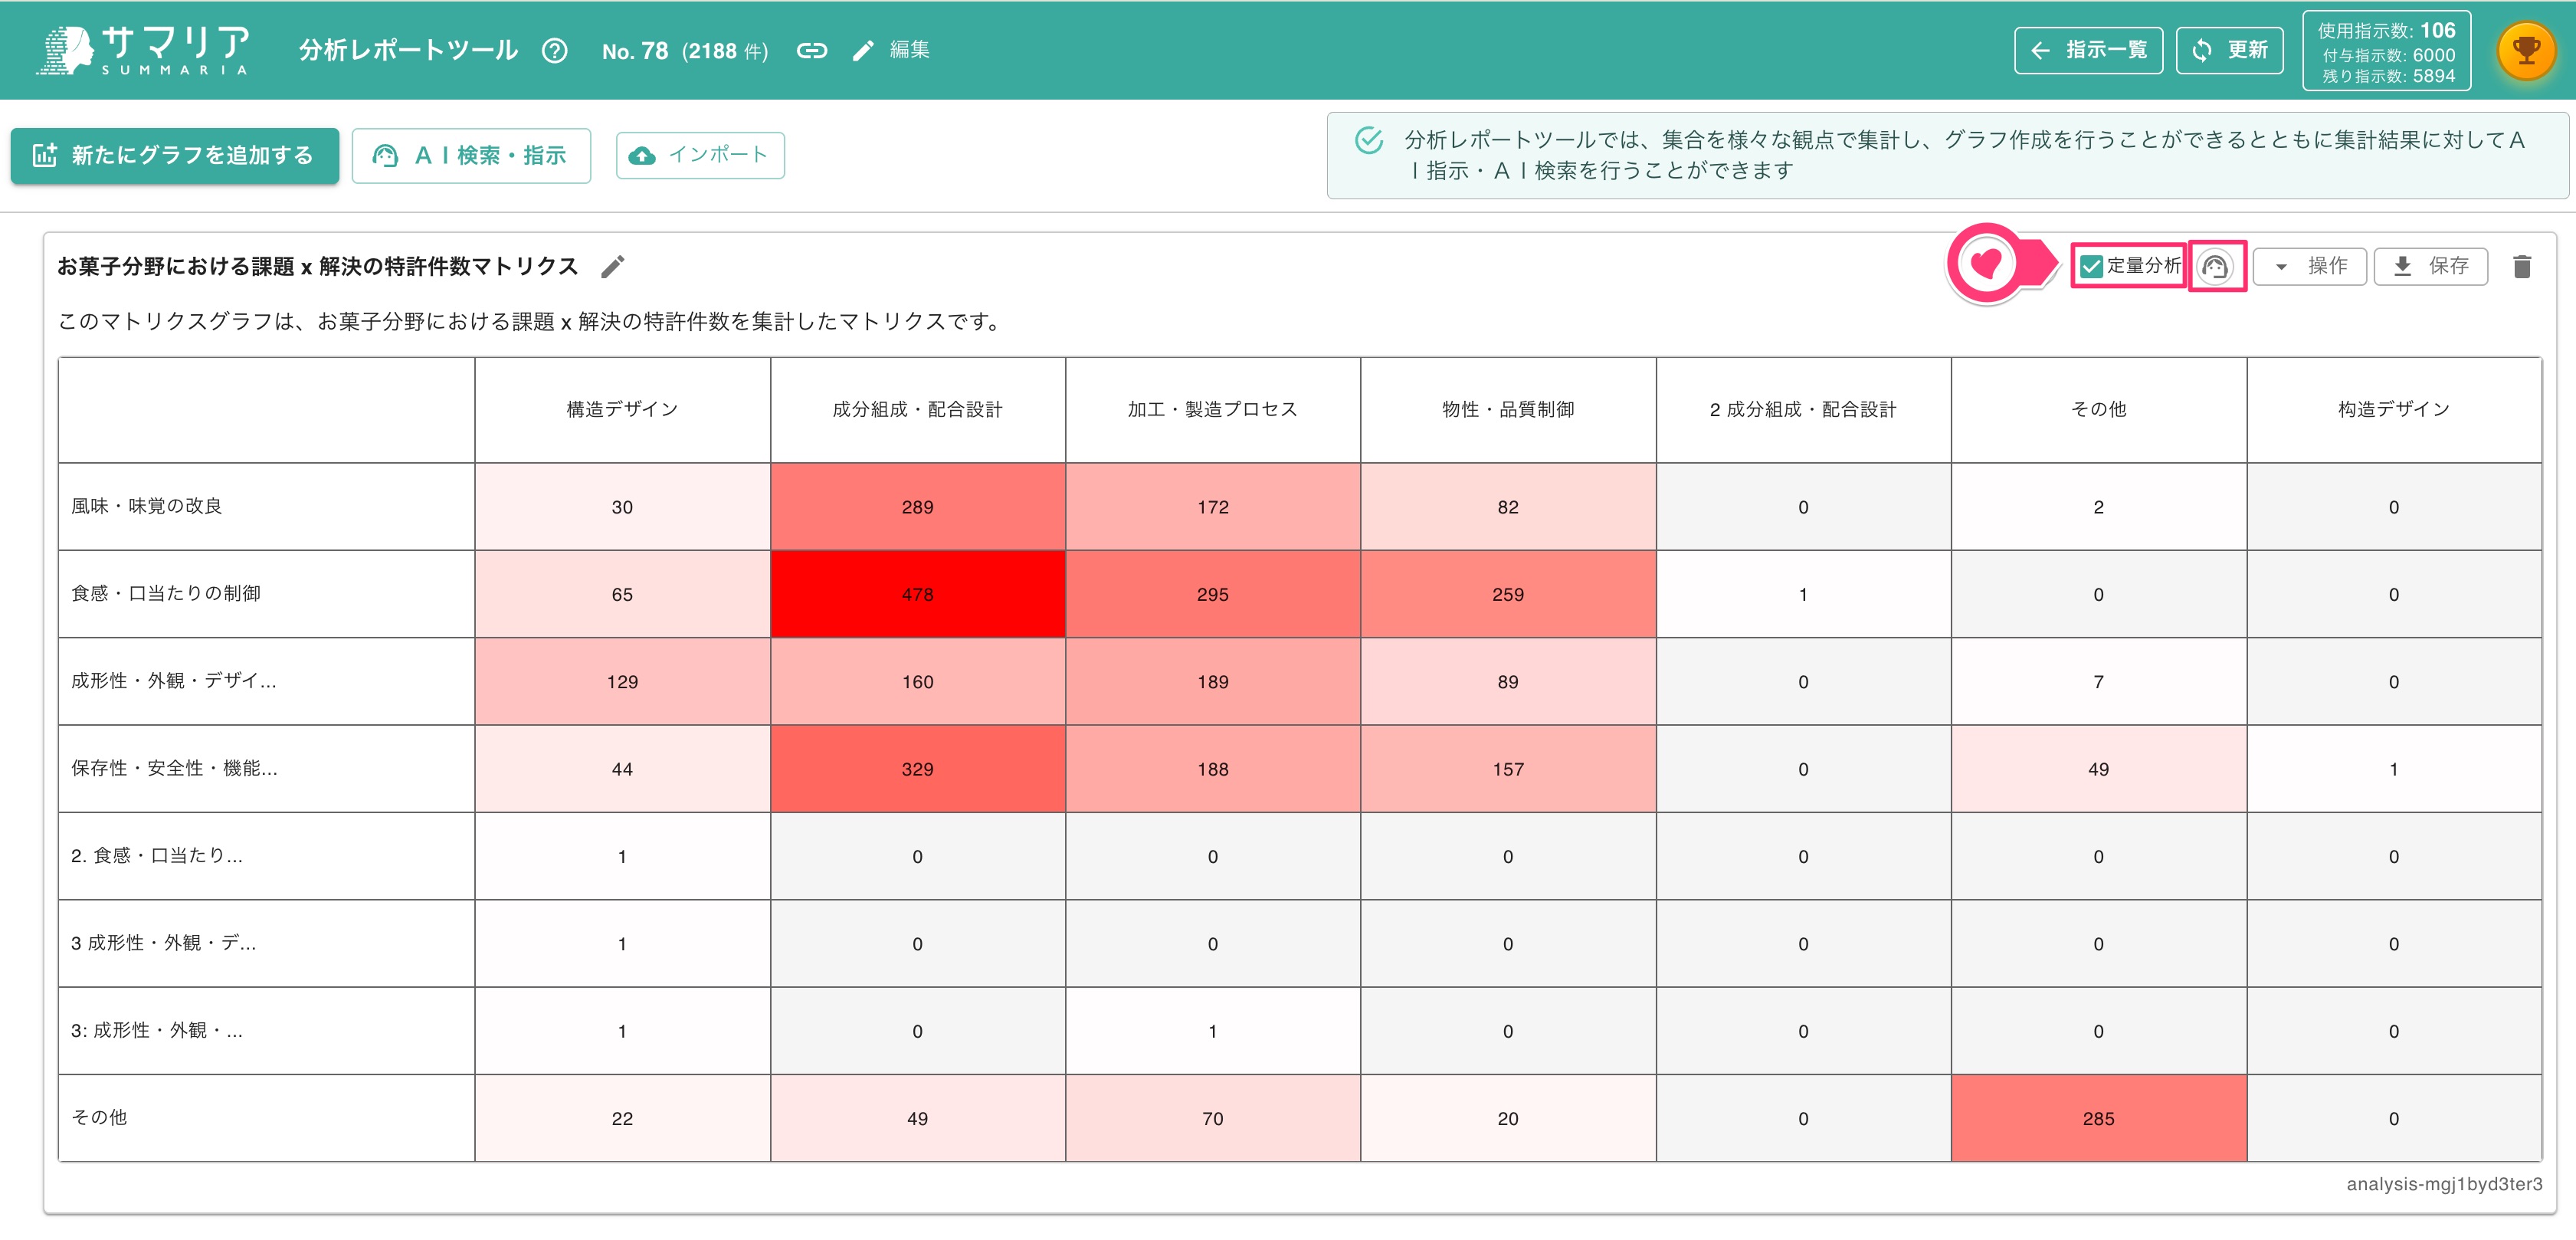This screenshot has width=2576, height=1240.
Task: Click the cell with value 82
Action: point(1508,507)
